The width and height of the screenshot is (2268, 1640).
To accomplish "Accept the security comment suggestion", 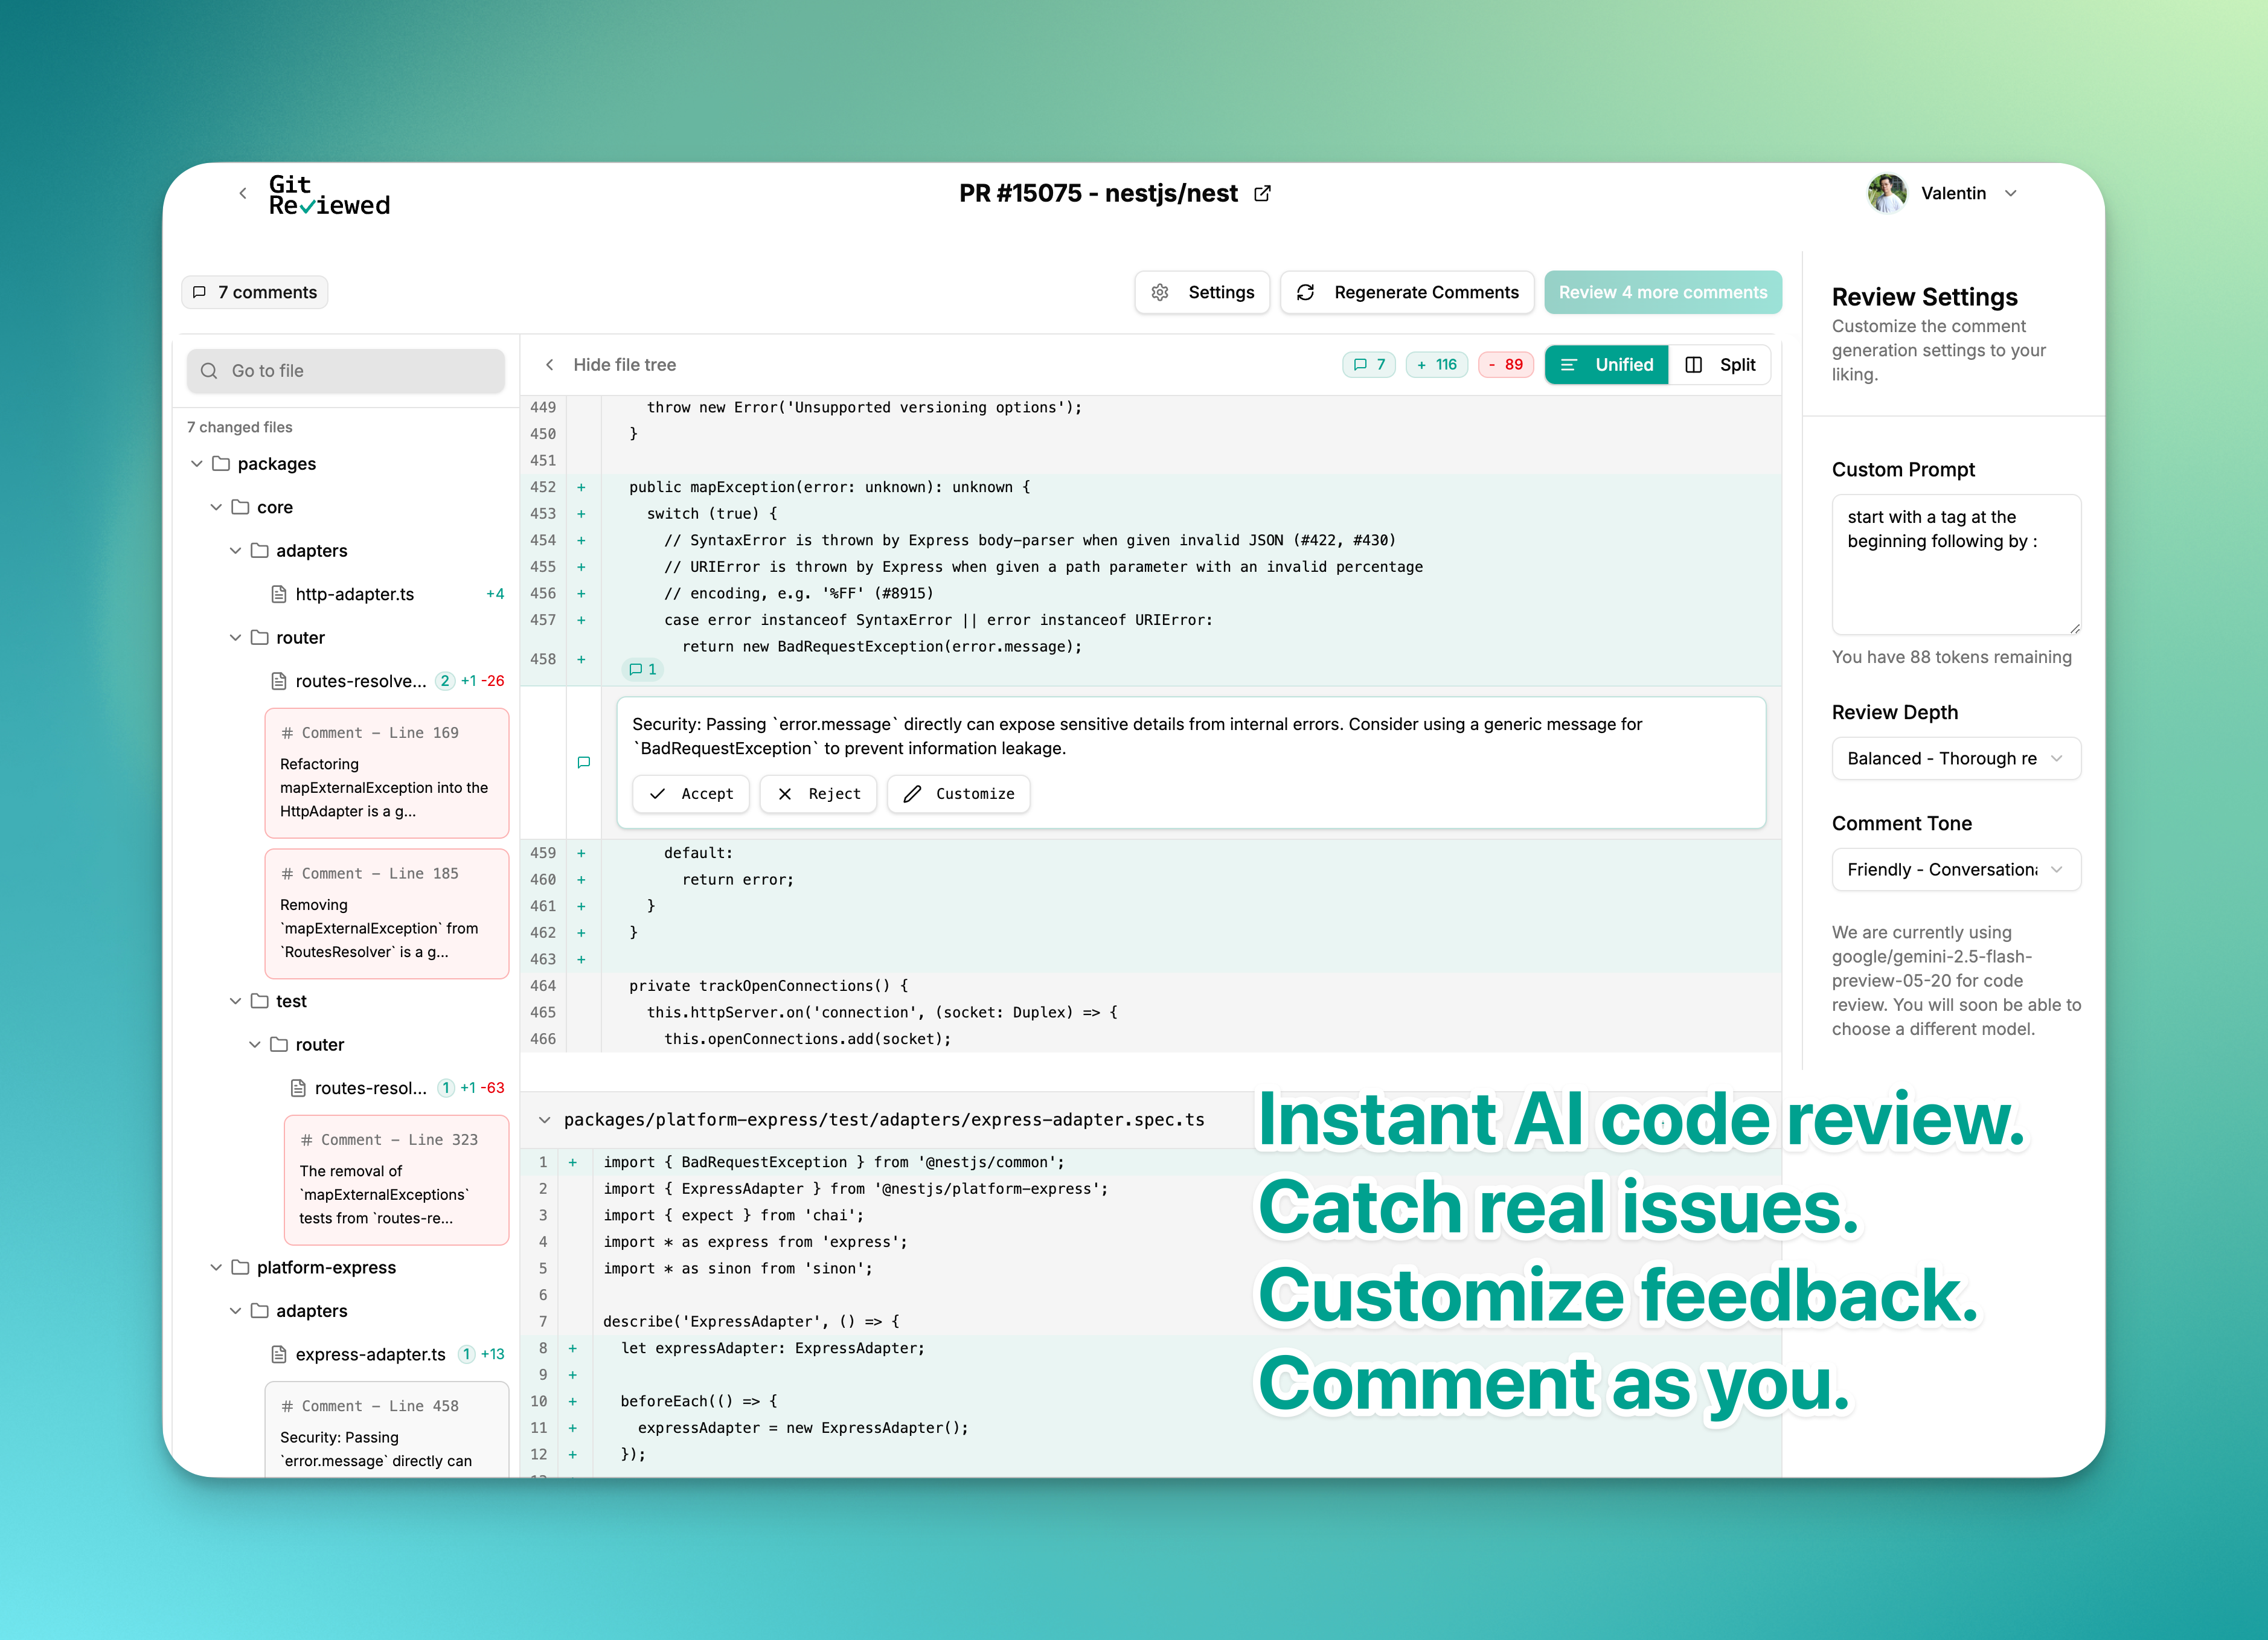I will (x=691, y=793).
